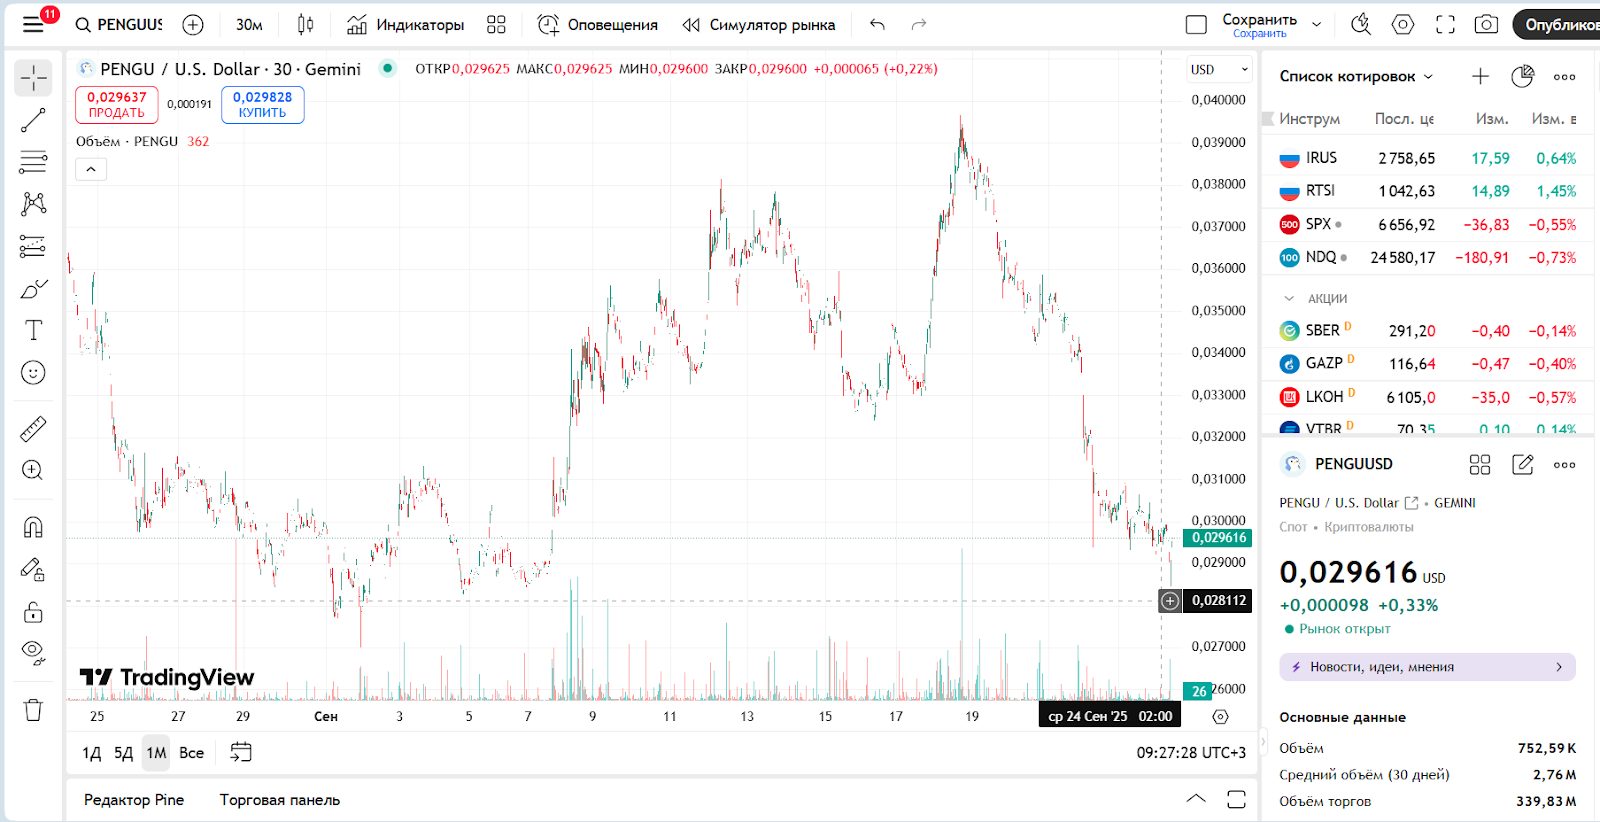
Task: Open the timezone menu at 09:27:28 UTC+3
Action: coord(1191,753)
